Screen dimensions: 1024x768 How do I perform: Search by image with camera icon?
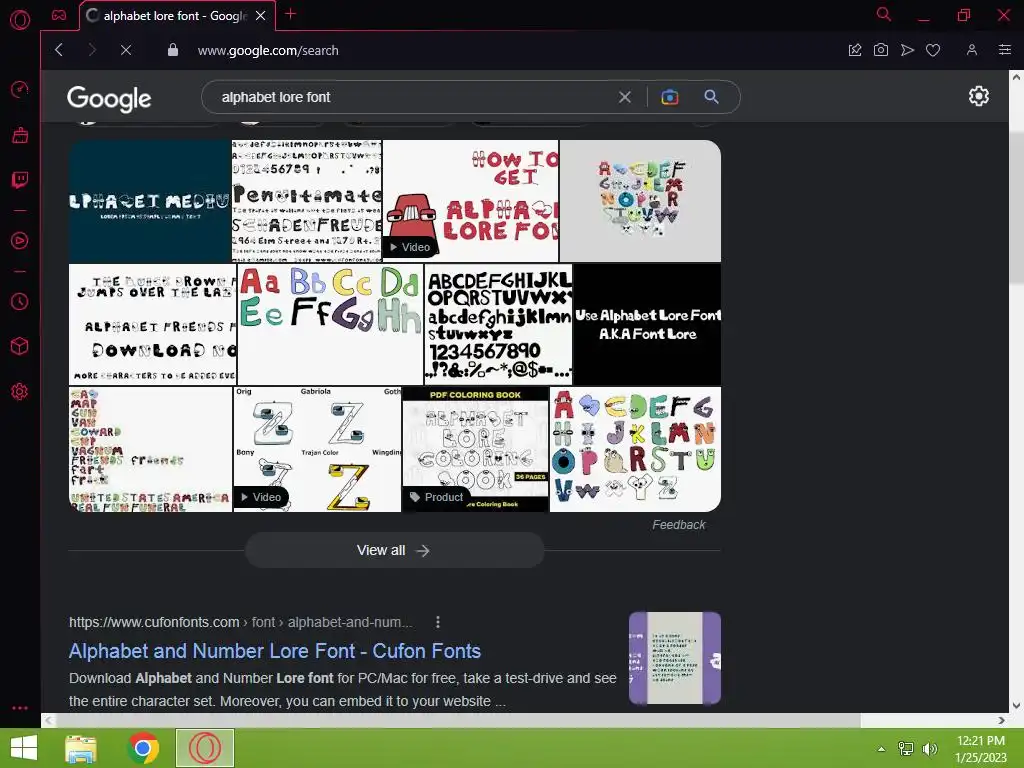tap(669, 97)
